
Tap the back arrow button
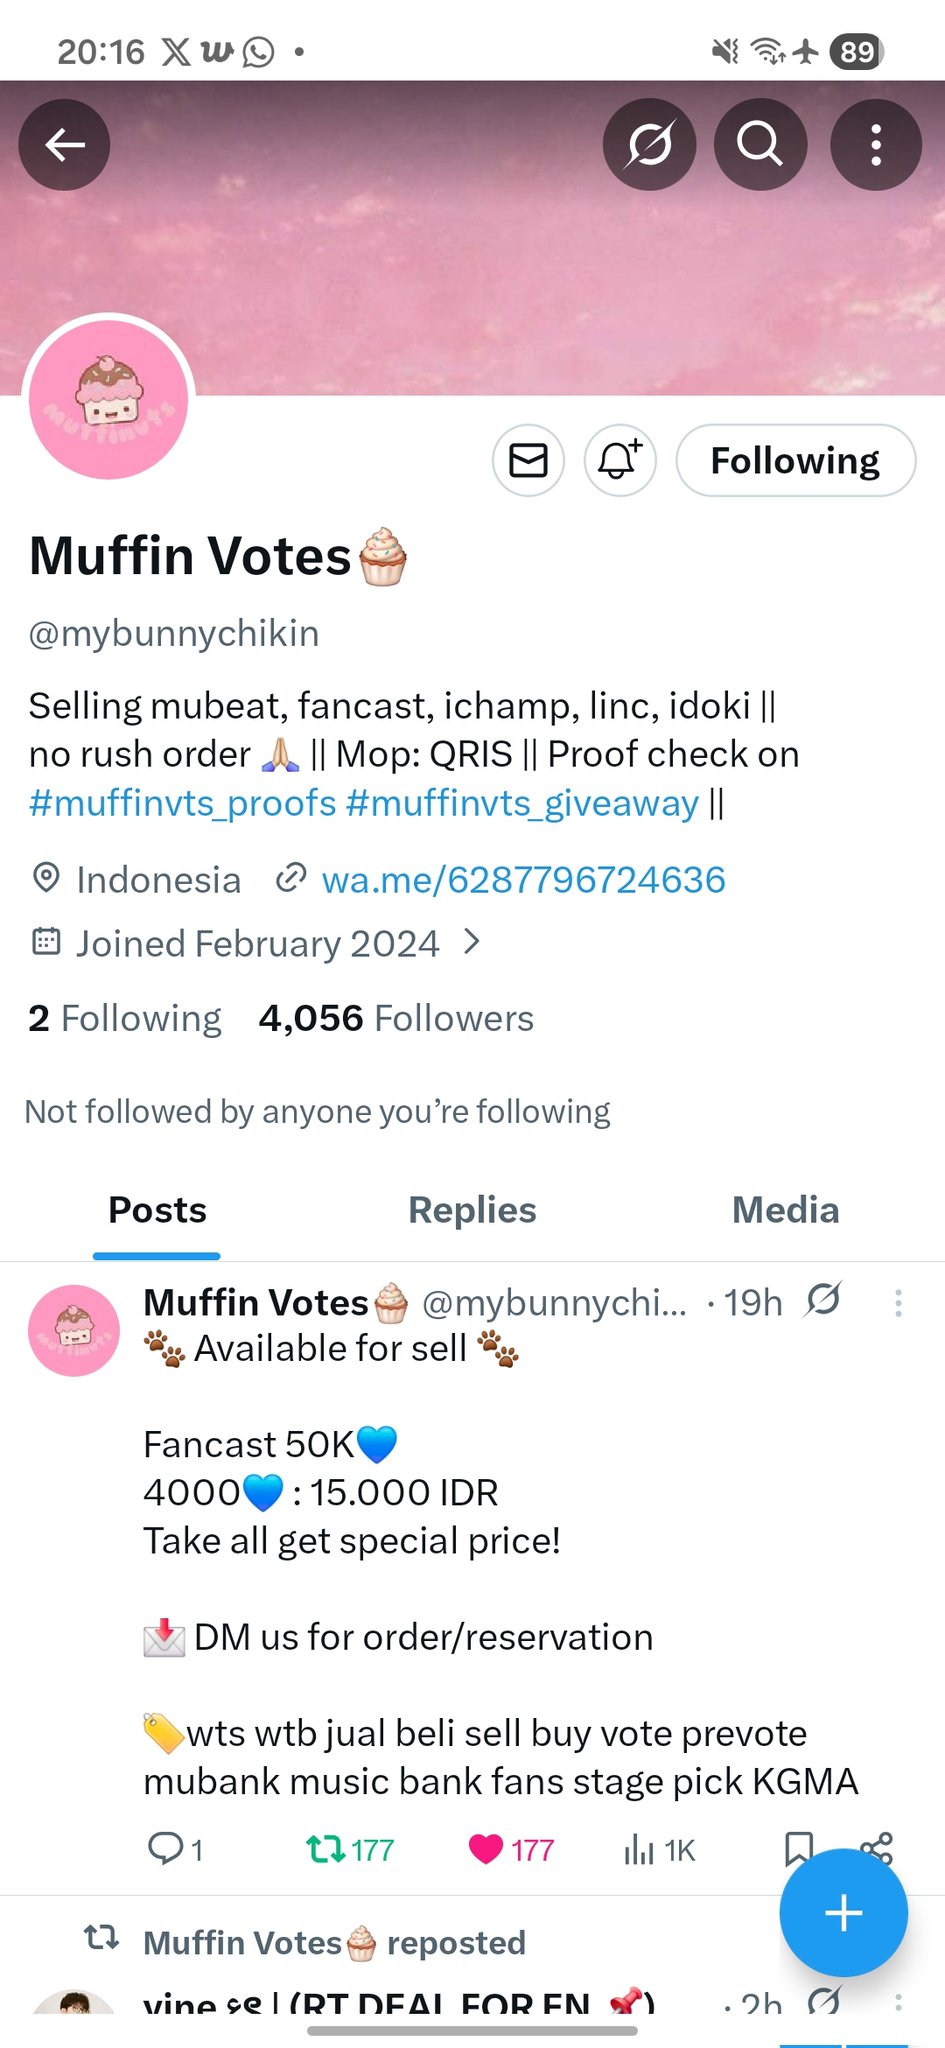point(65,145)
